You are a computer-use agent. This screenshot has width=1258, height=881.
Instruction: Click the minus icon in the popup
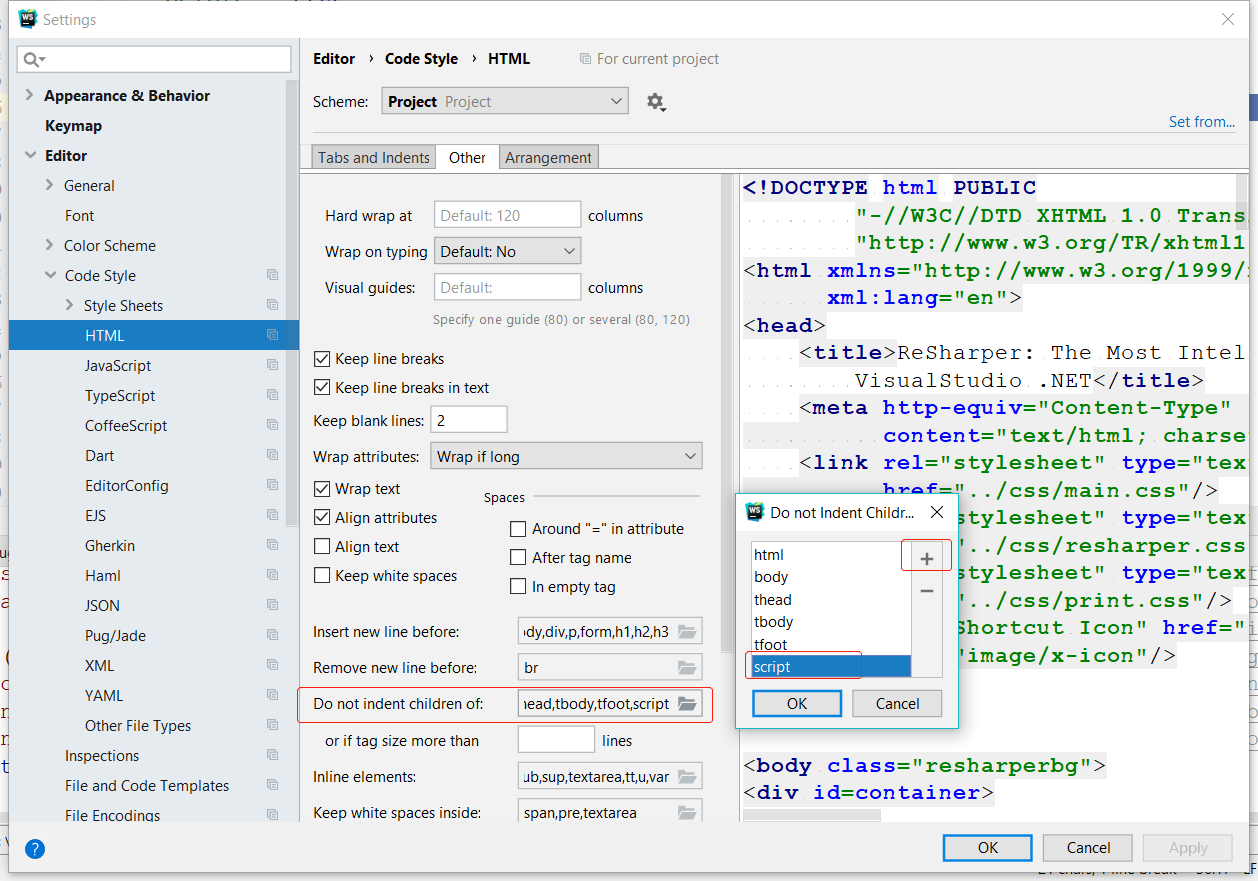[926, 591]
